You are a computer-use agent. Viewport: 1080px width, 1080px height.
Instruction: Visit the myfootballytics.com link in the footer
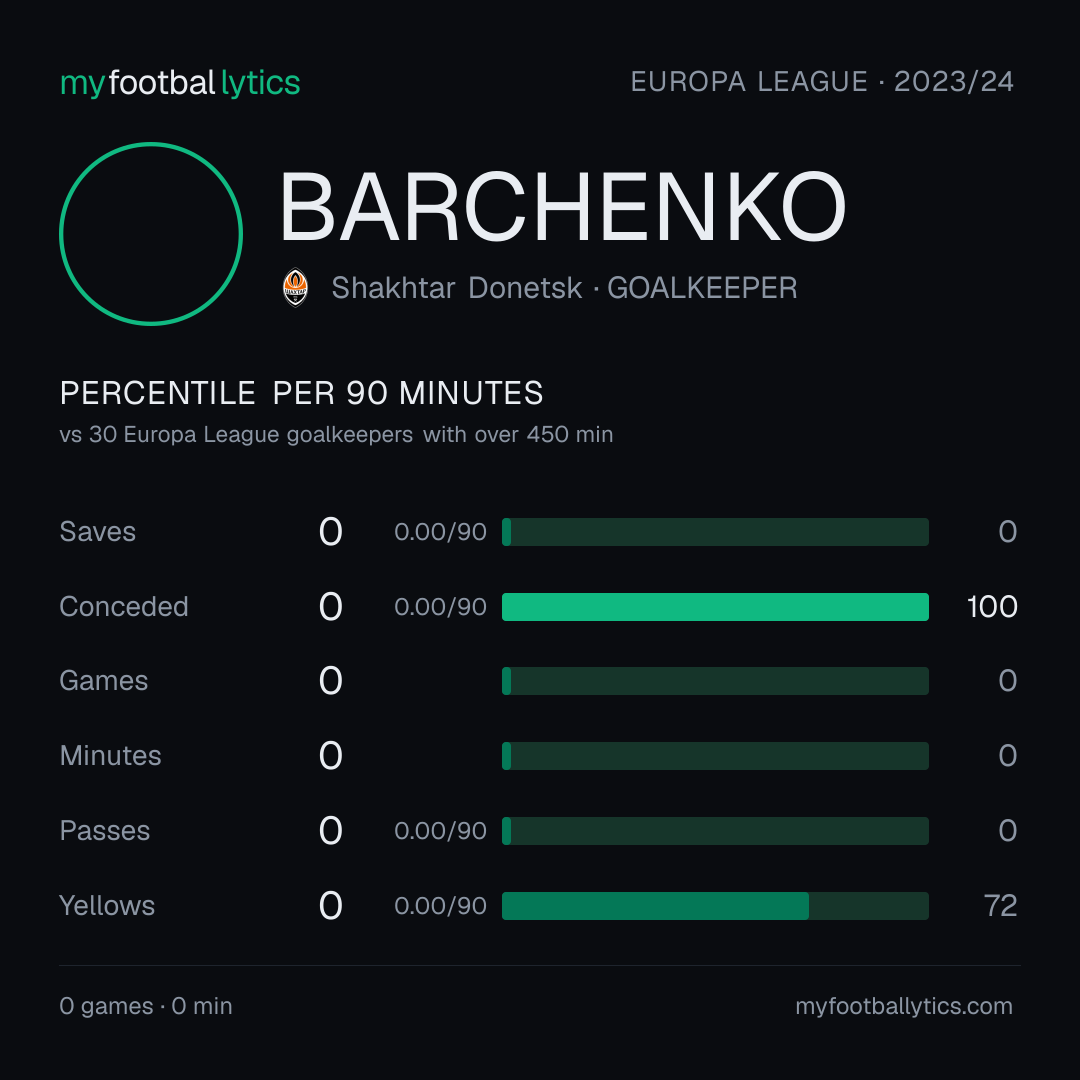pos(904,1006)
